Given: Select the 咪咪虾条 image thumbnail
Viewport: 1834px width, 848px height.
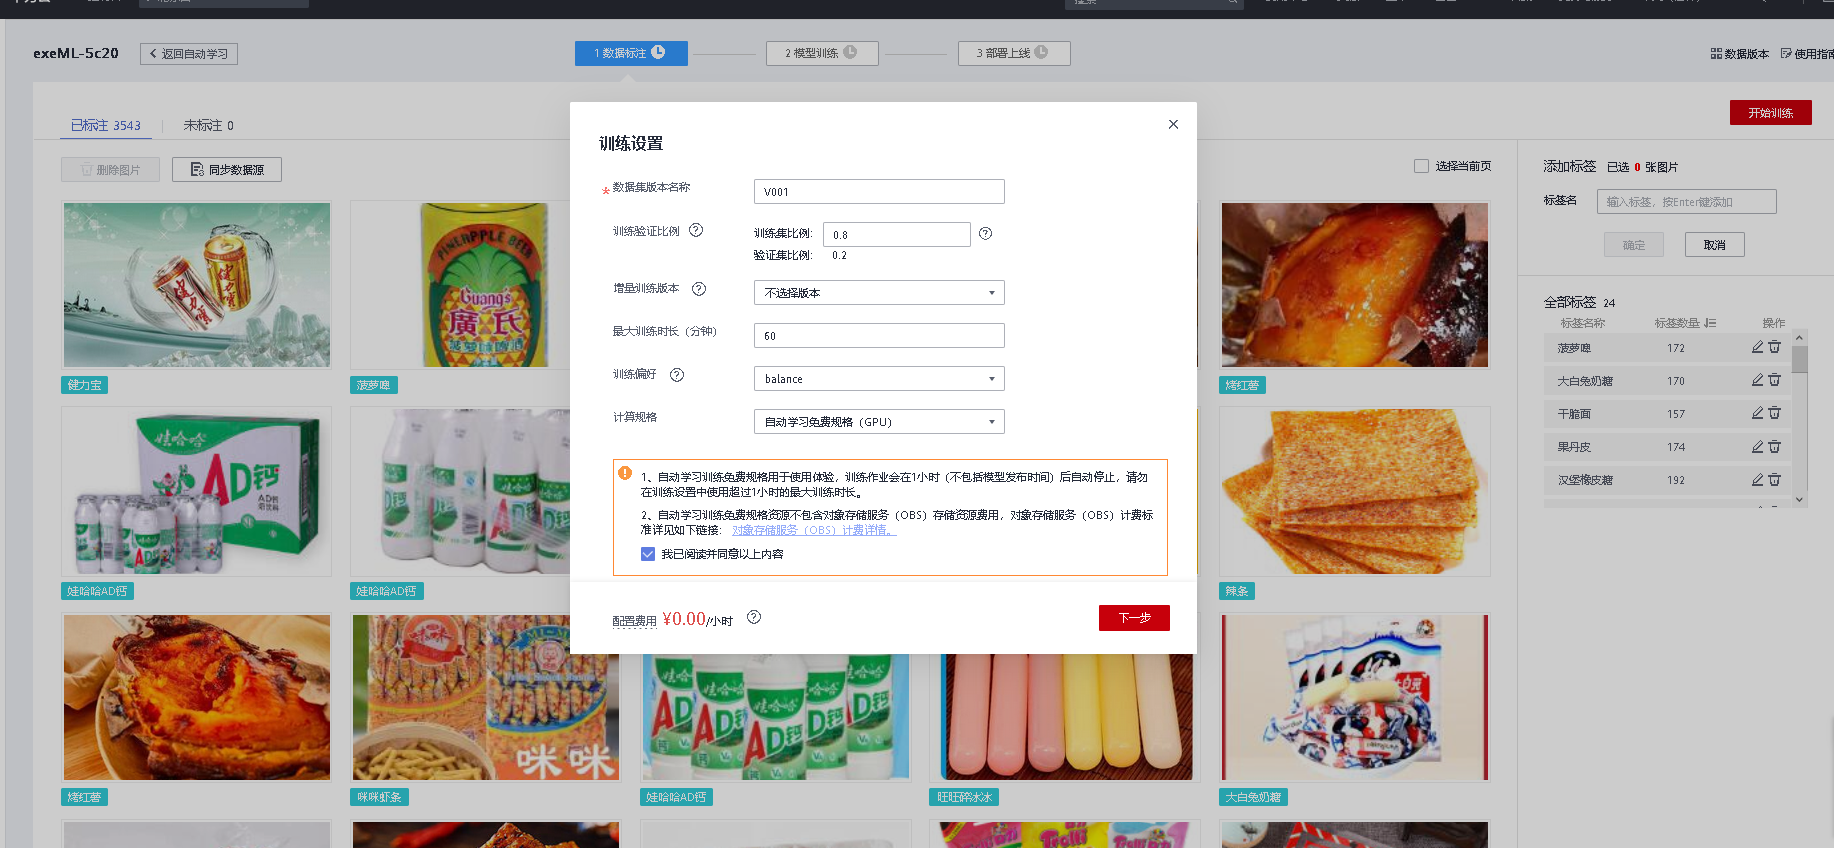Looking at the screenshot, I should pos(485,697).
